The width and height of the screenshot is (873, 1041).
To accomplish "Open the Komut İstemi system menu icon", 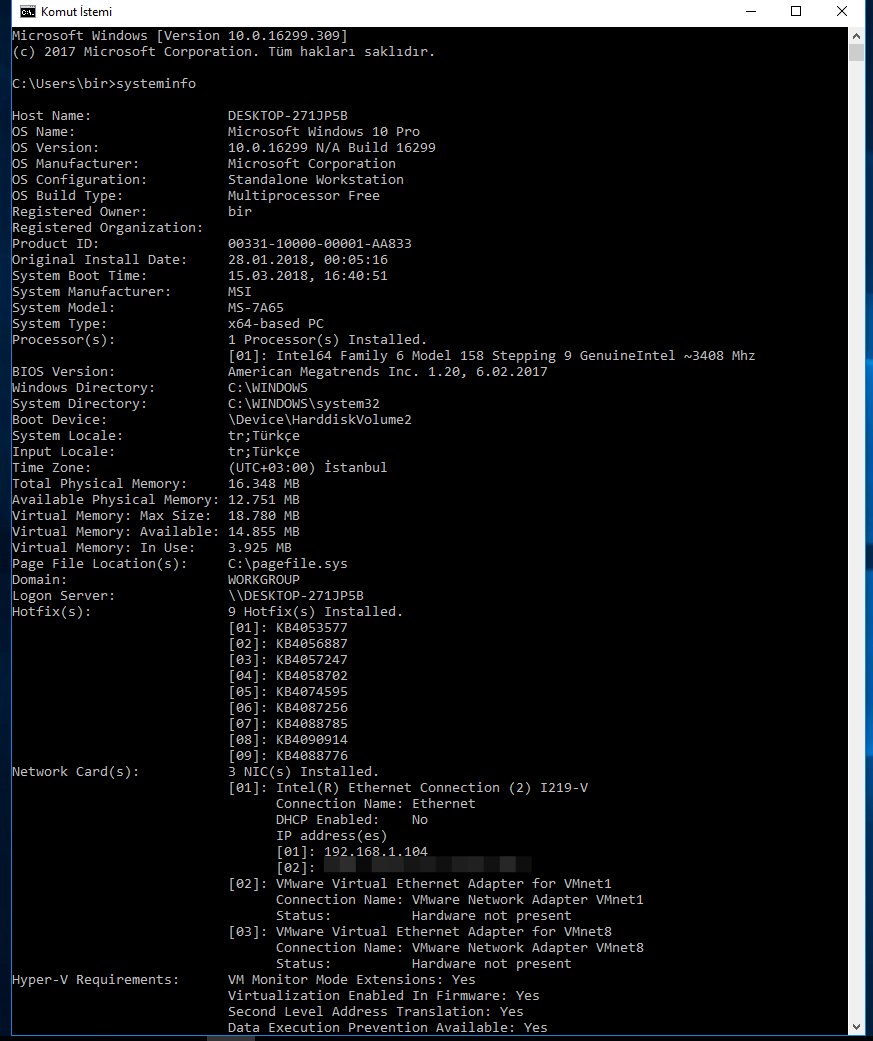I will [x=27, y=12].
